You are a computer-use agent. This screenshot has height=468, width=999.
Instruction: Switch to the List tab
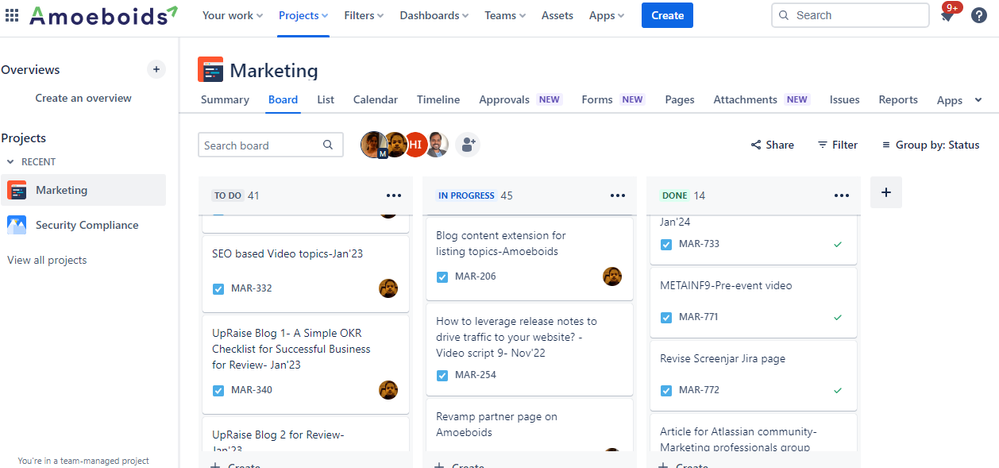326,99
